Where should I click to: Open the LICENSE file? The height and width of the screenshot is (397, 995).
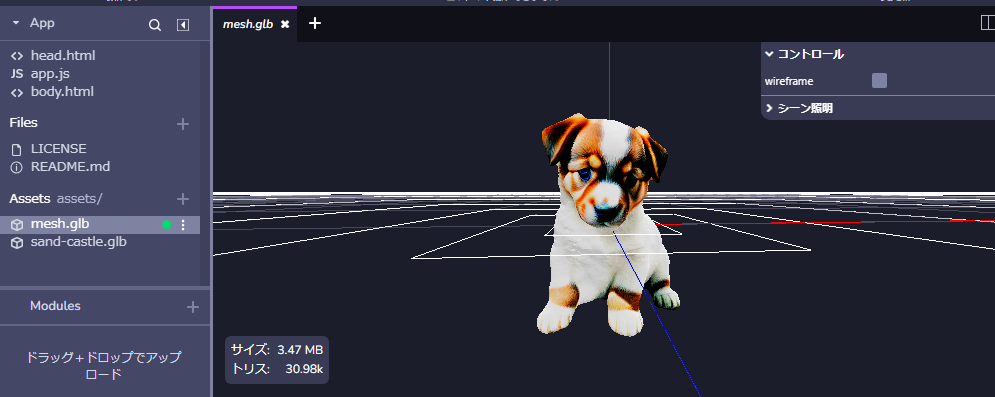[58, 149]
